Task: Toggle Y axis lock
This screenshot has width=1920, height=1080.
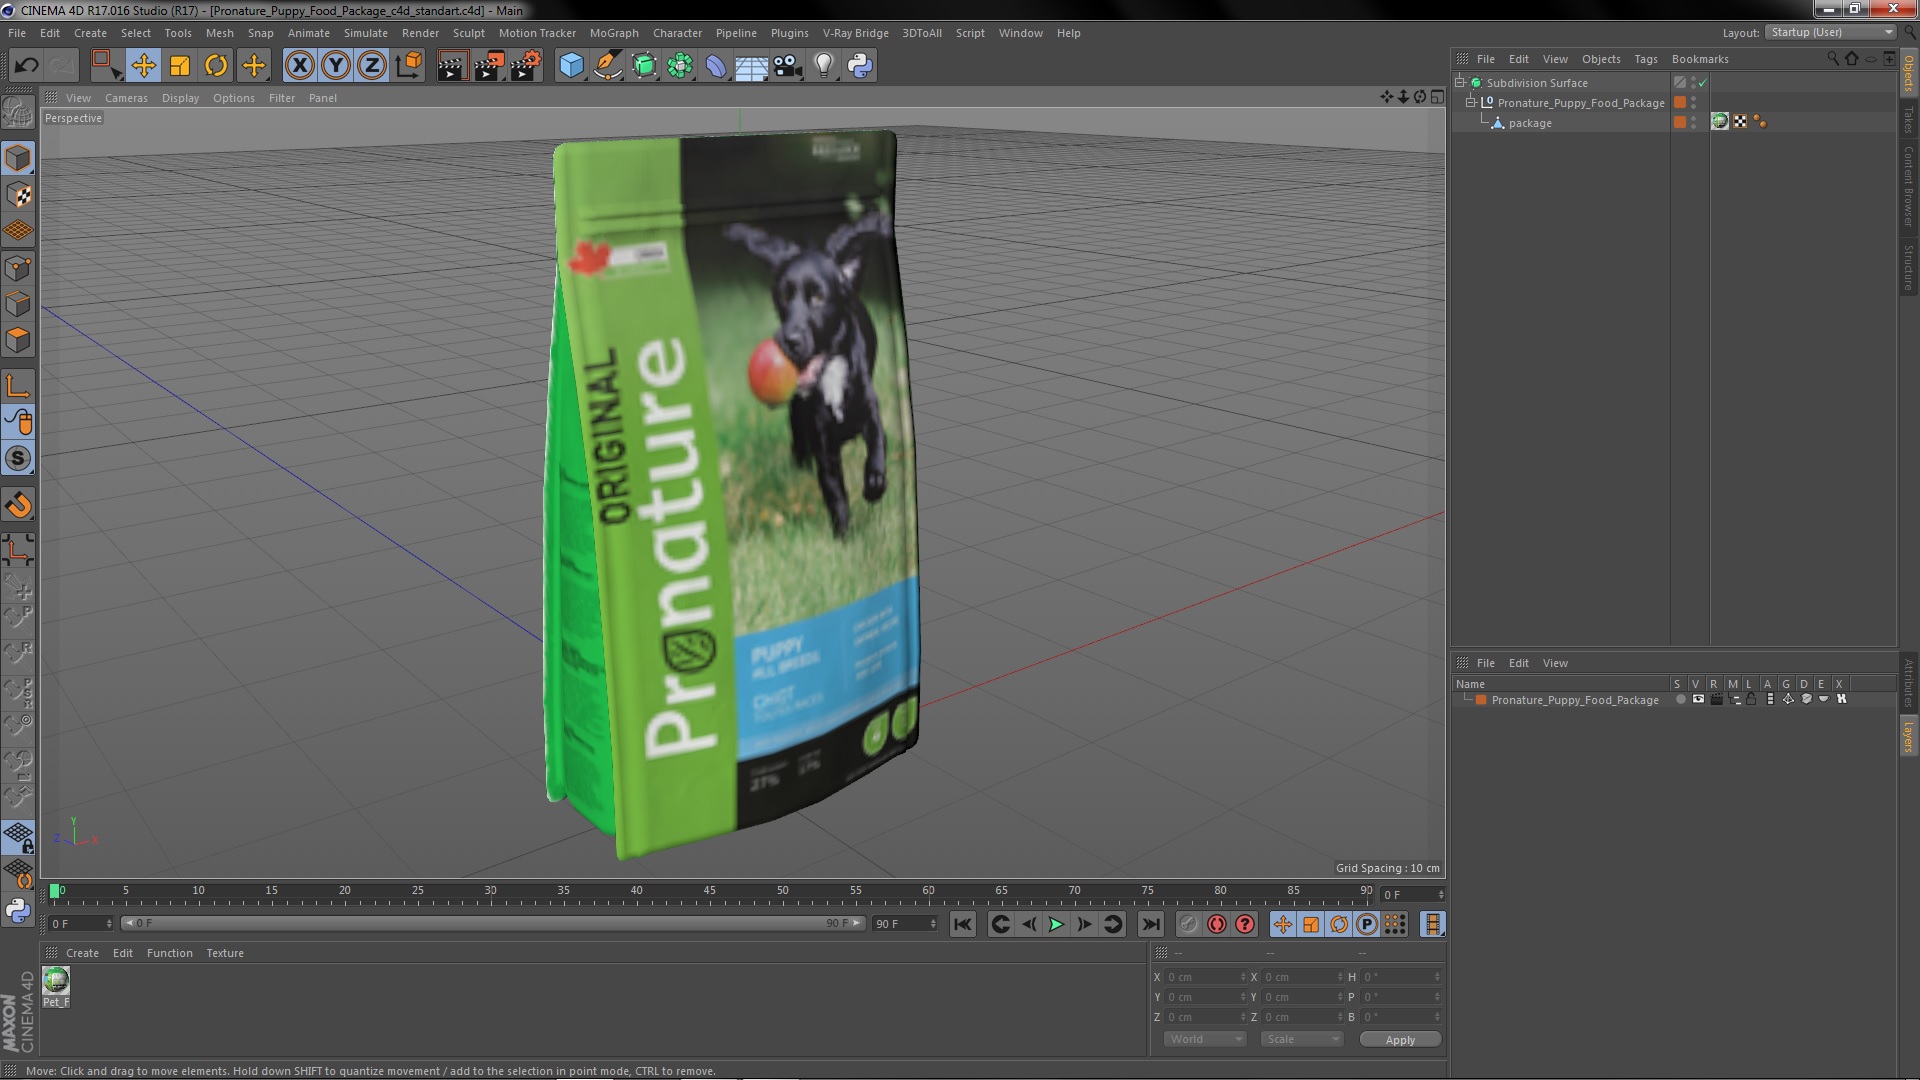Action: pyautogui.click(x=336, y=66)
